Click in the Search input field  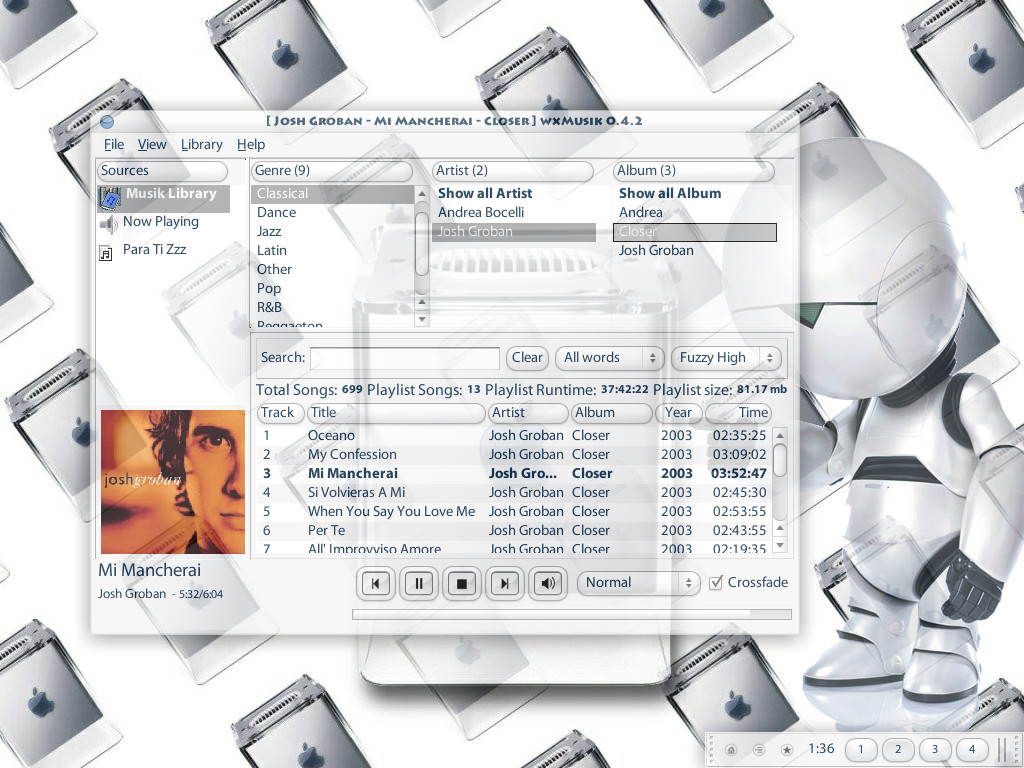(x=405, y=358)
